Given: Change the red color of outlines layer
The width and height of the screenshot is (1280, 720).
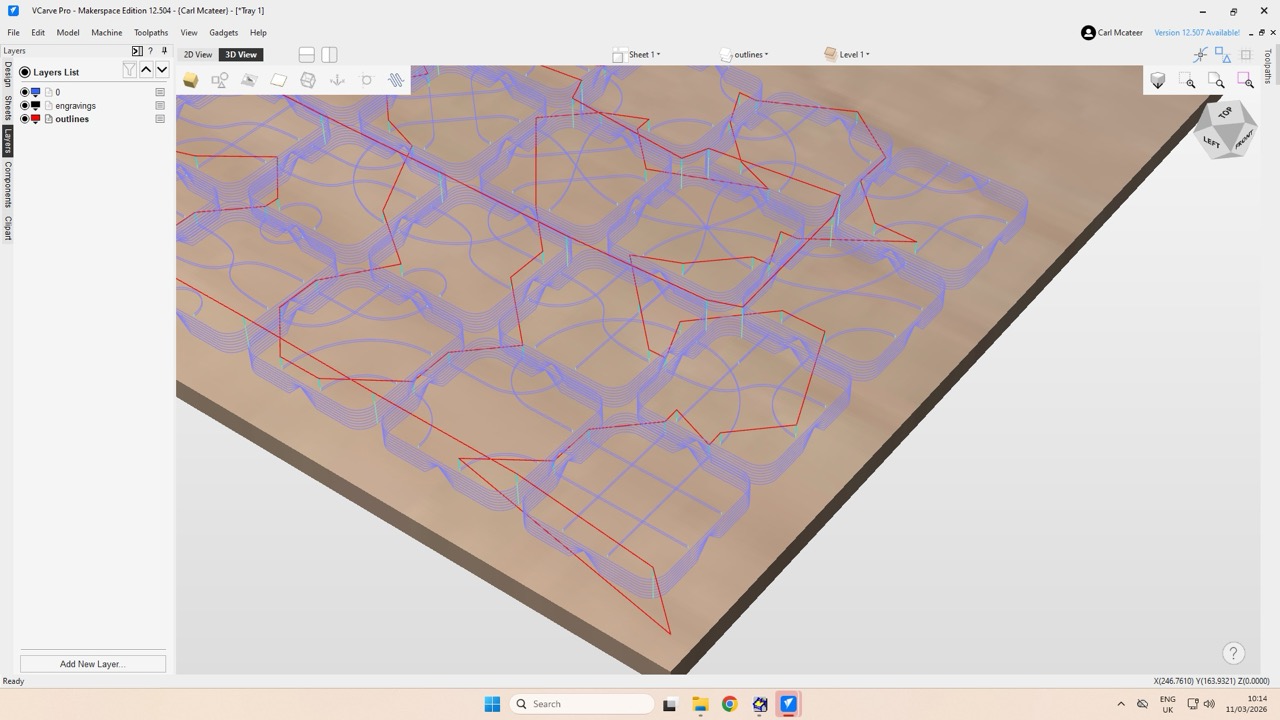Looking at the screenshot, I should pyautogui.click(x=36, y=119).
